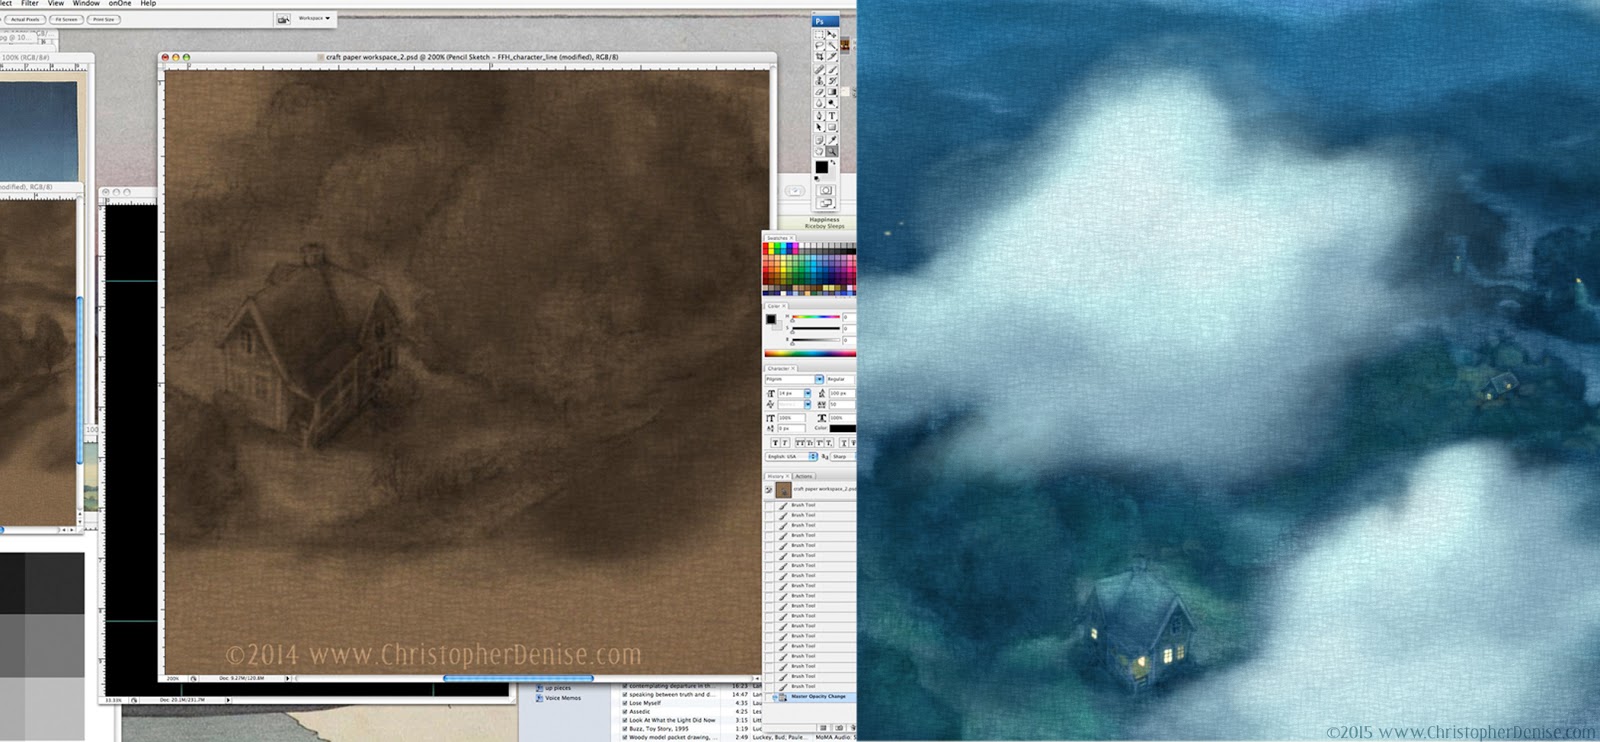Open the Regular font style dropdown
This screenshot has width=1600, height=742.
coord(841,379)
